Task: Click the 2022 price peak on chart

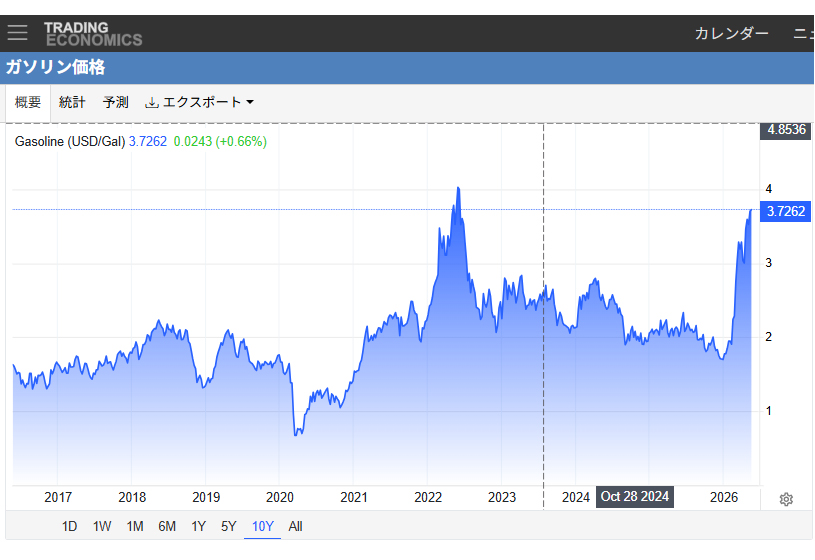Action: tap(458, 188)
